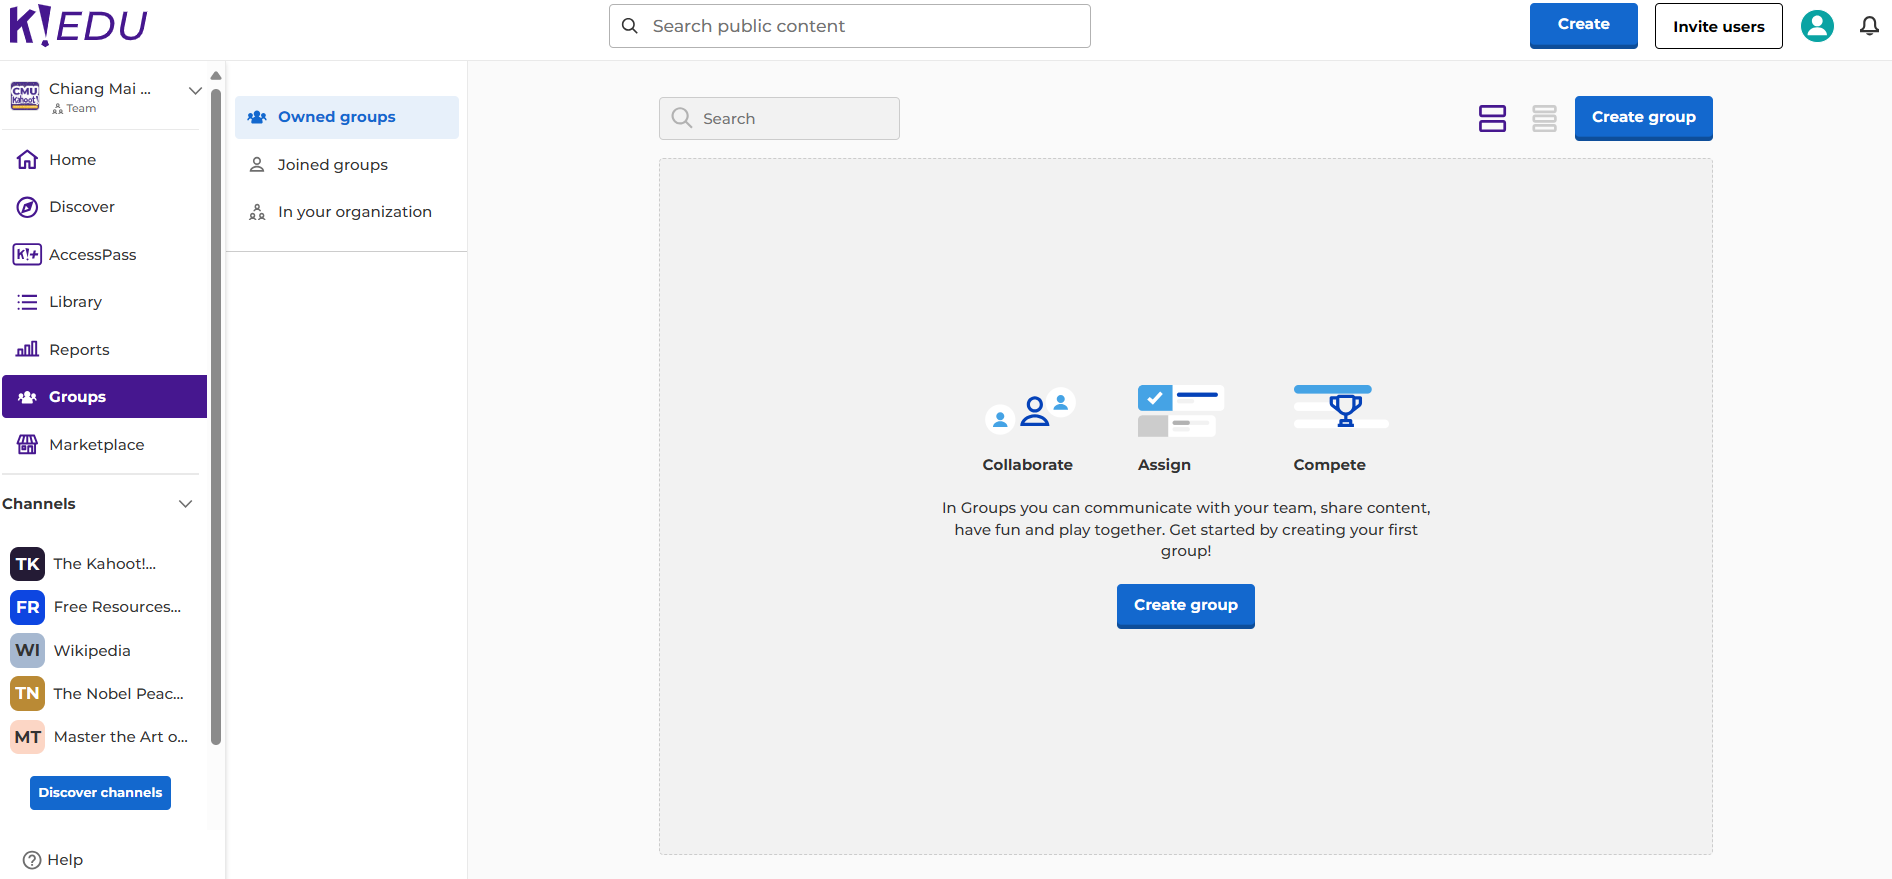Screen dimensions: 1892x879
Task: Open the Marketplace page
Action: click(96, 445)
